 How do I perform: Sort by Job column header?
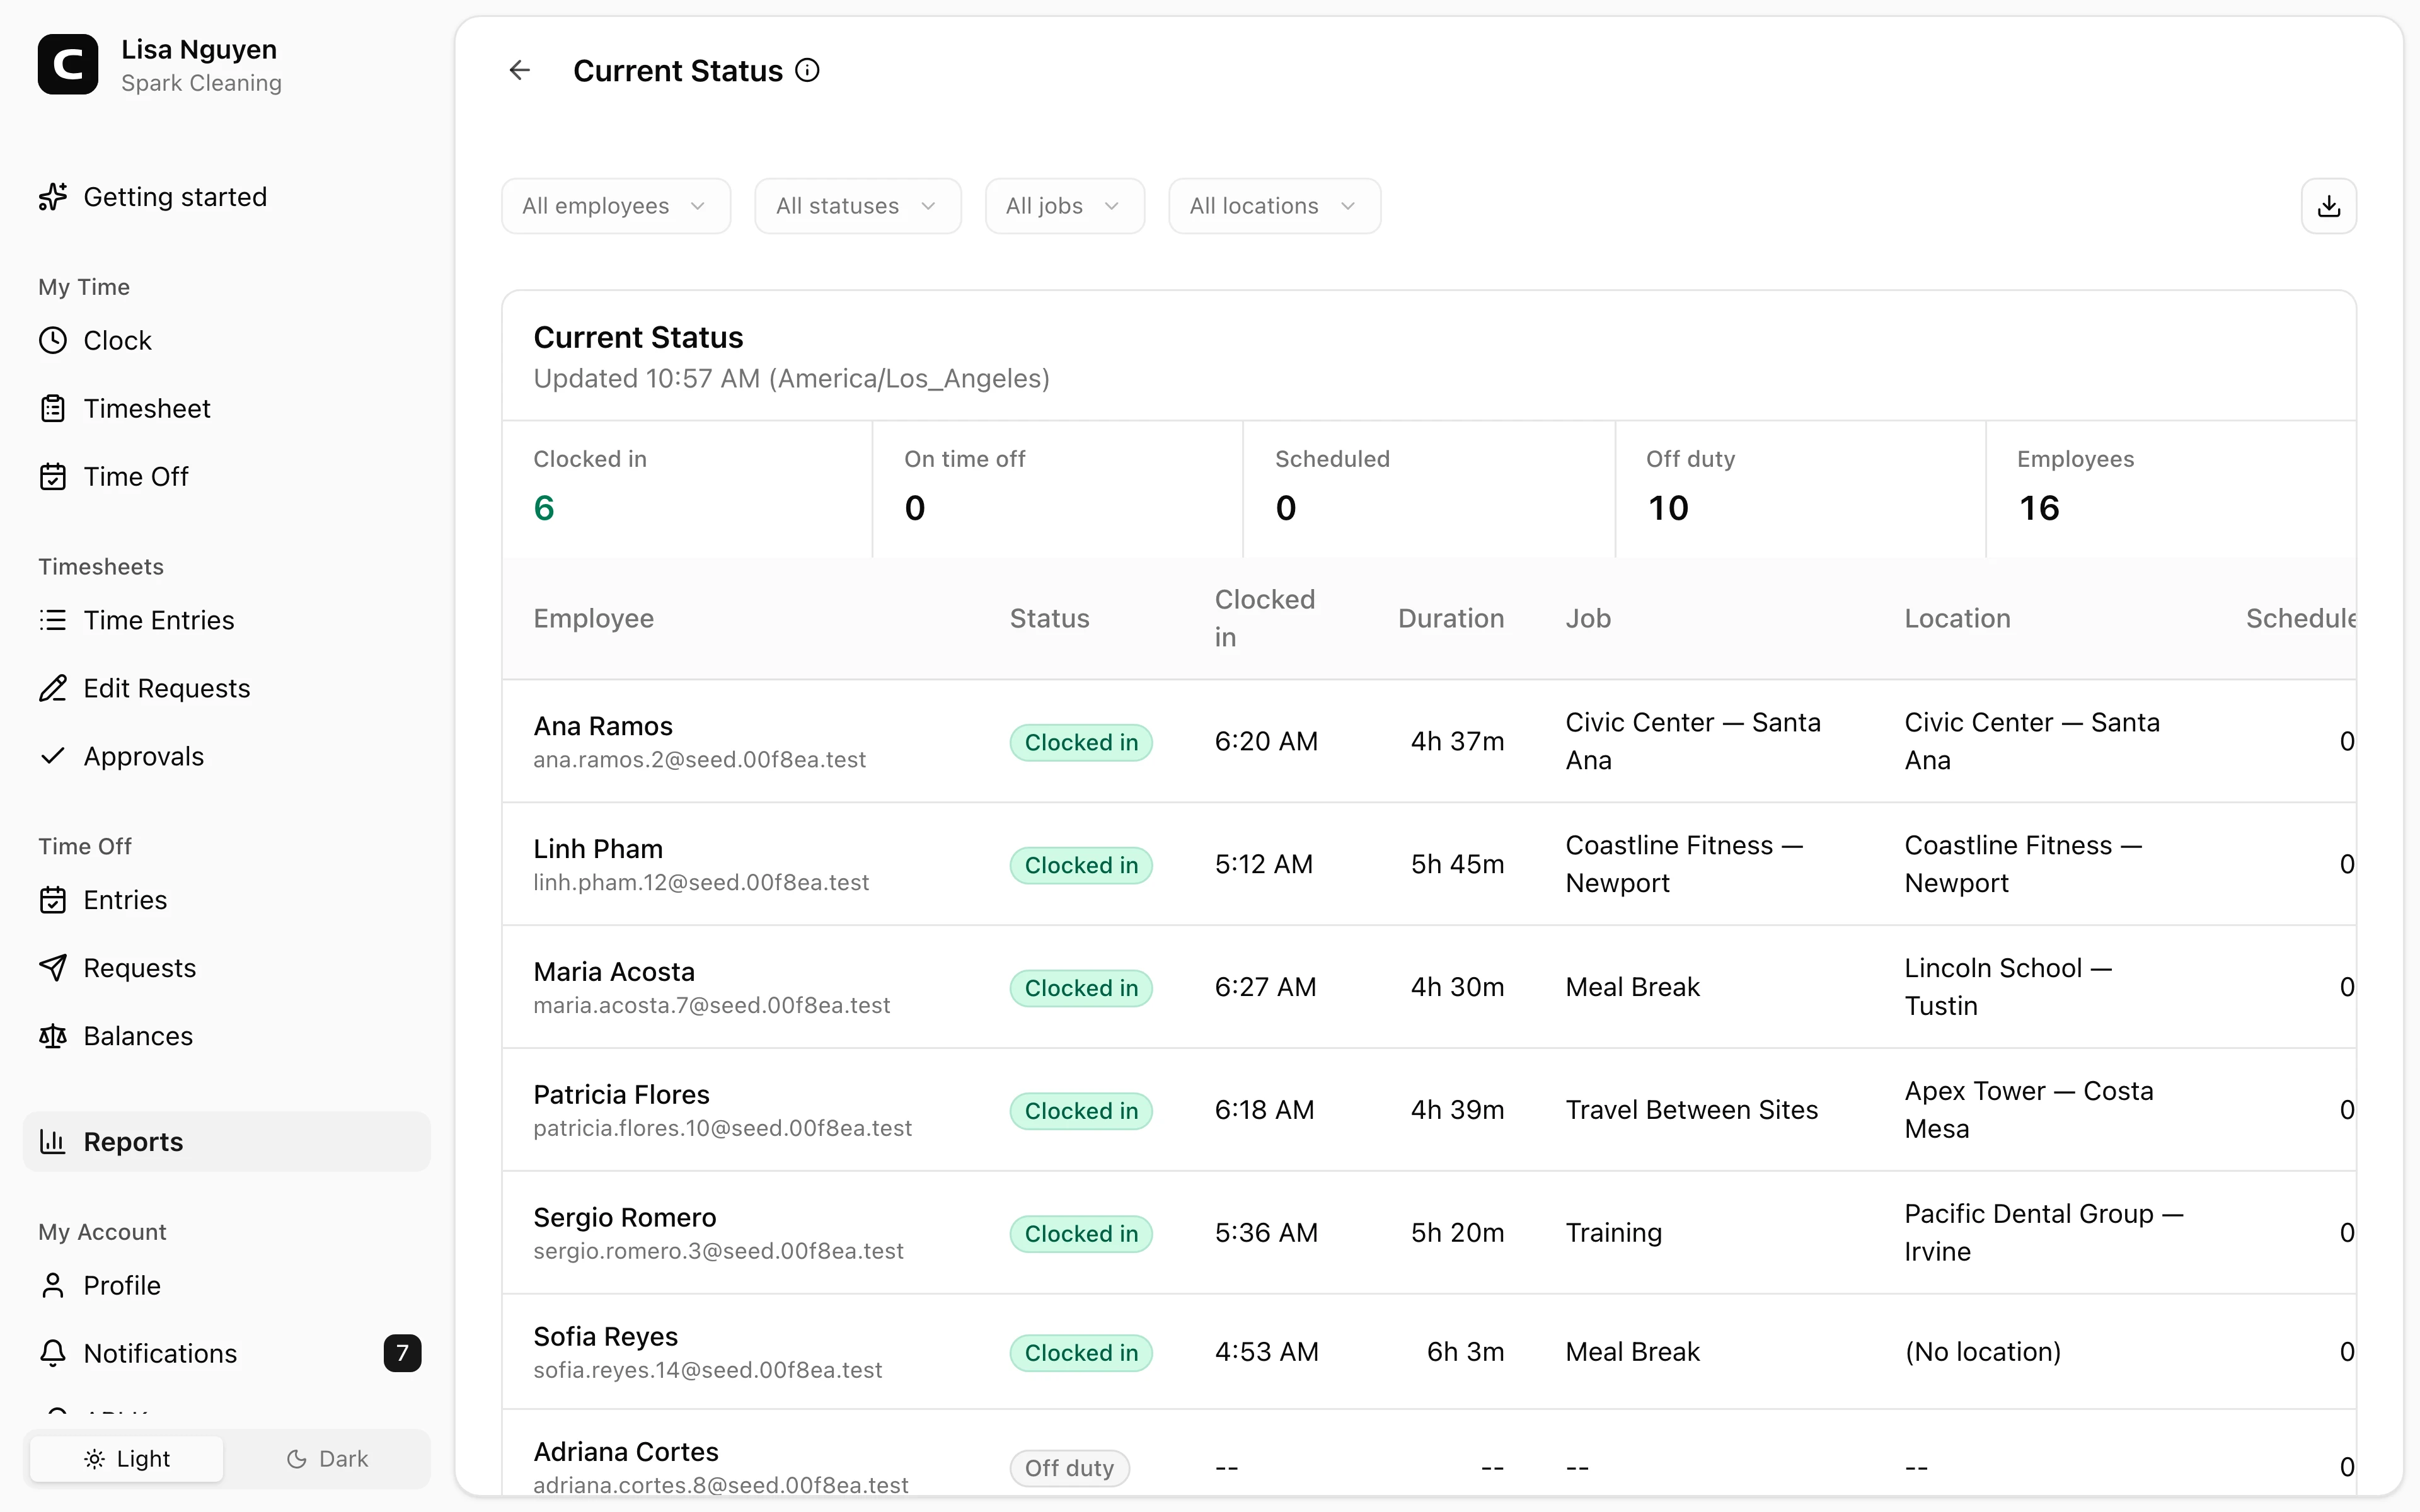1588,619
